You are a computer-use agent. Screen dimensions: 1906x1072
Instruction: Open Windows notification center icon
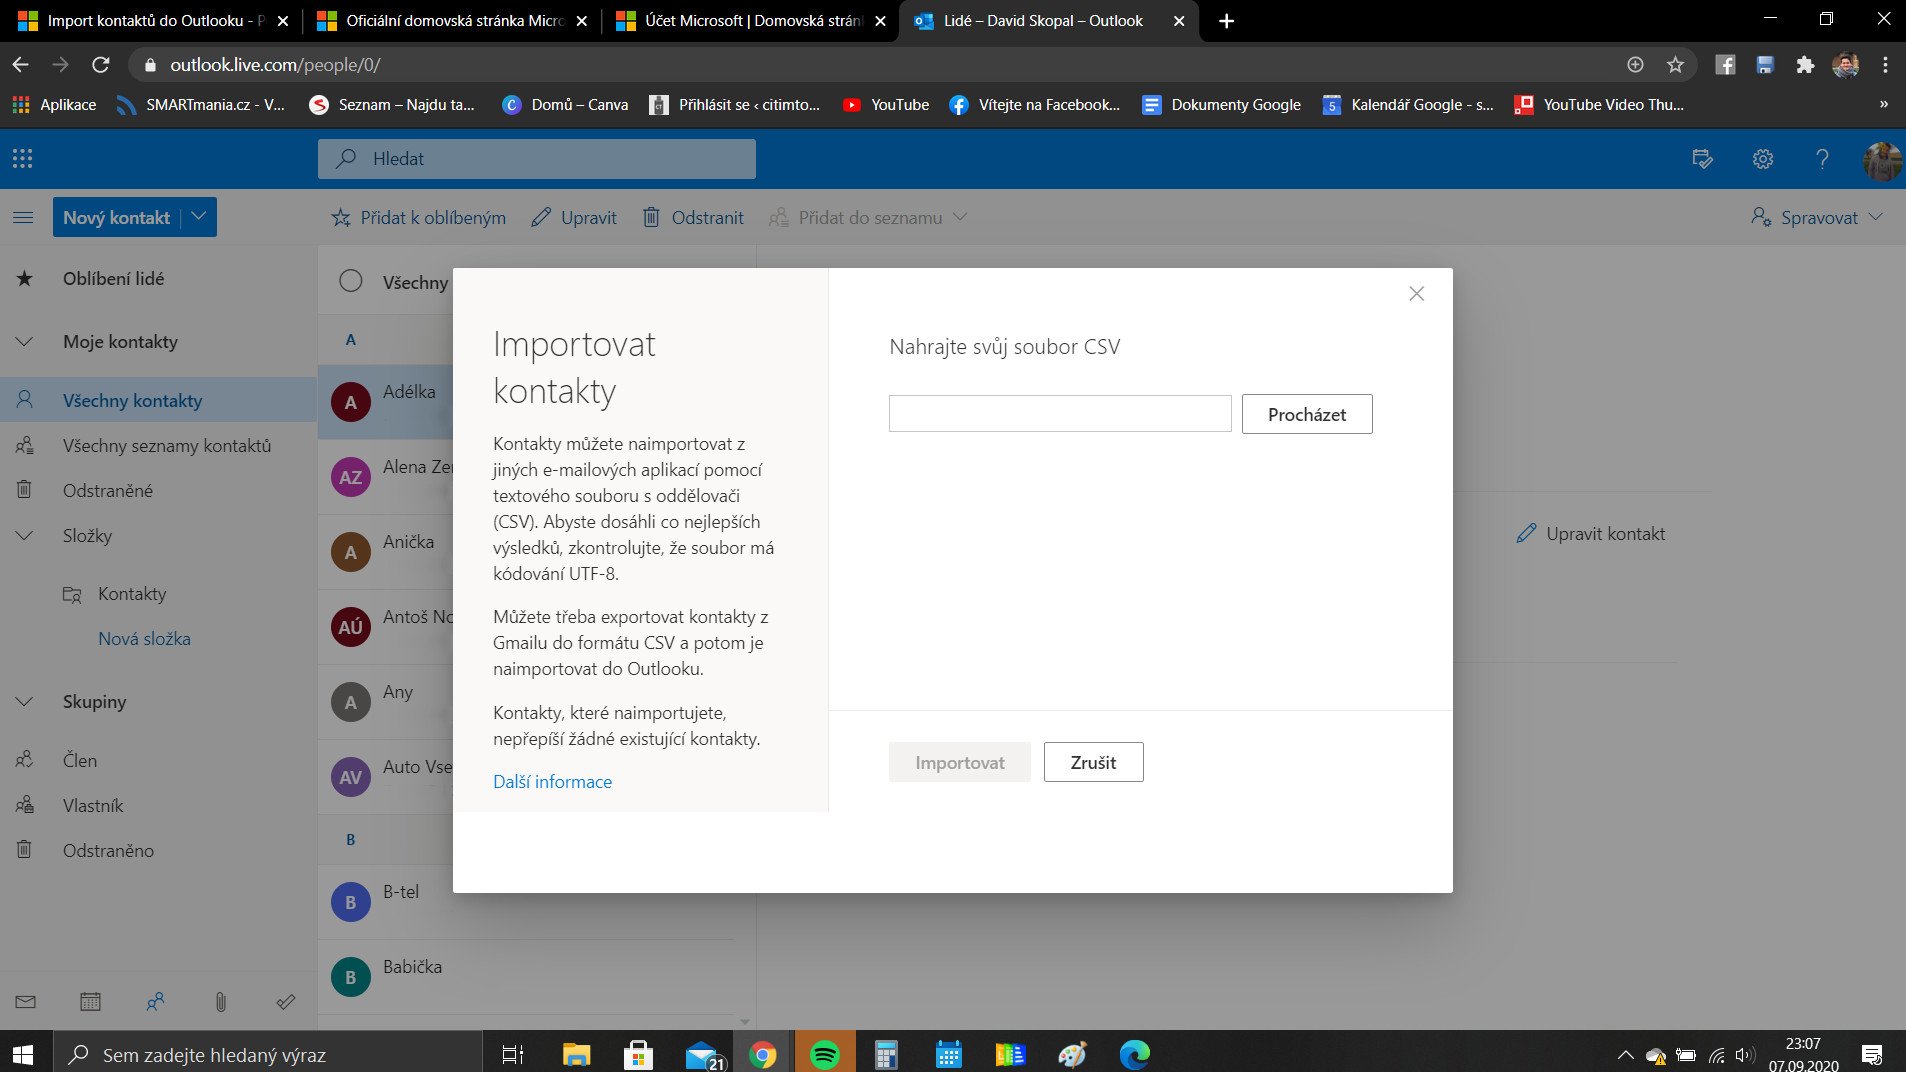pos(1871,1054)
